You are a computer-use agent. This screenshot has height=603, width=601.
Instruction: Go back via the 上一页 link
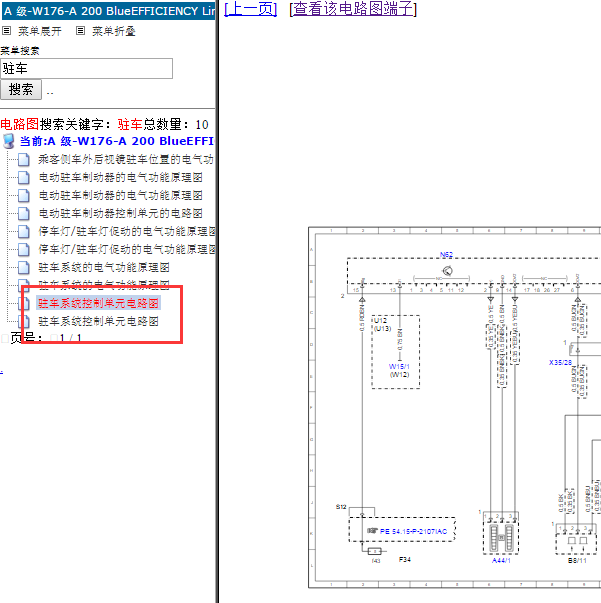pyautogui.click(x=250, y=8)
